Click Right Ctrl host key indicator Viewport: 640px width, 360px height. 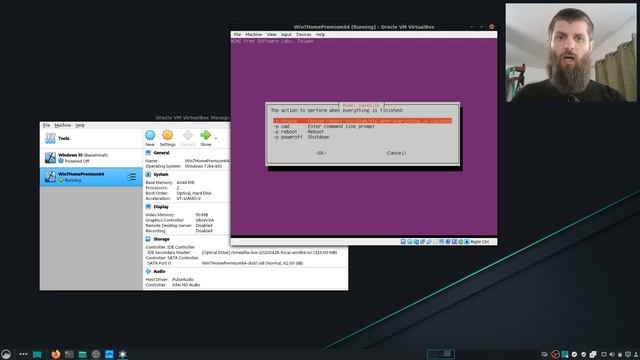480,242
